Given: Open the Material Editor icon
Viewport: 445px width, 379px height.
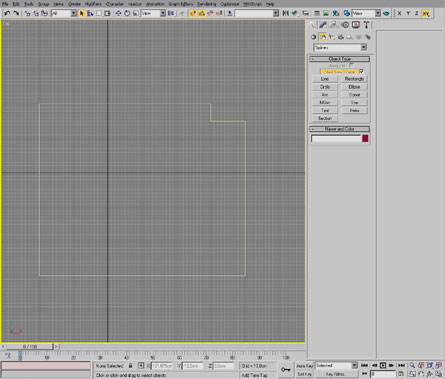Looking at the screenshot, I should [x=336, y=13].
